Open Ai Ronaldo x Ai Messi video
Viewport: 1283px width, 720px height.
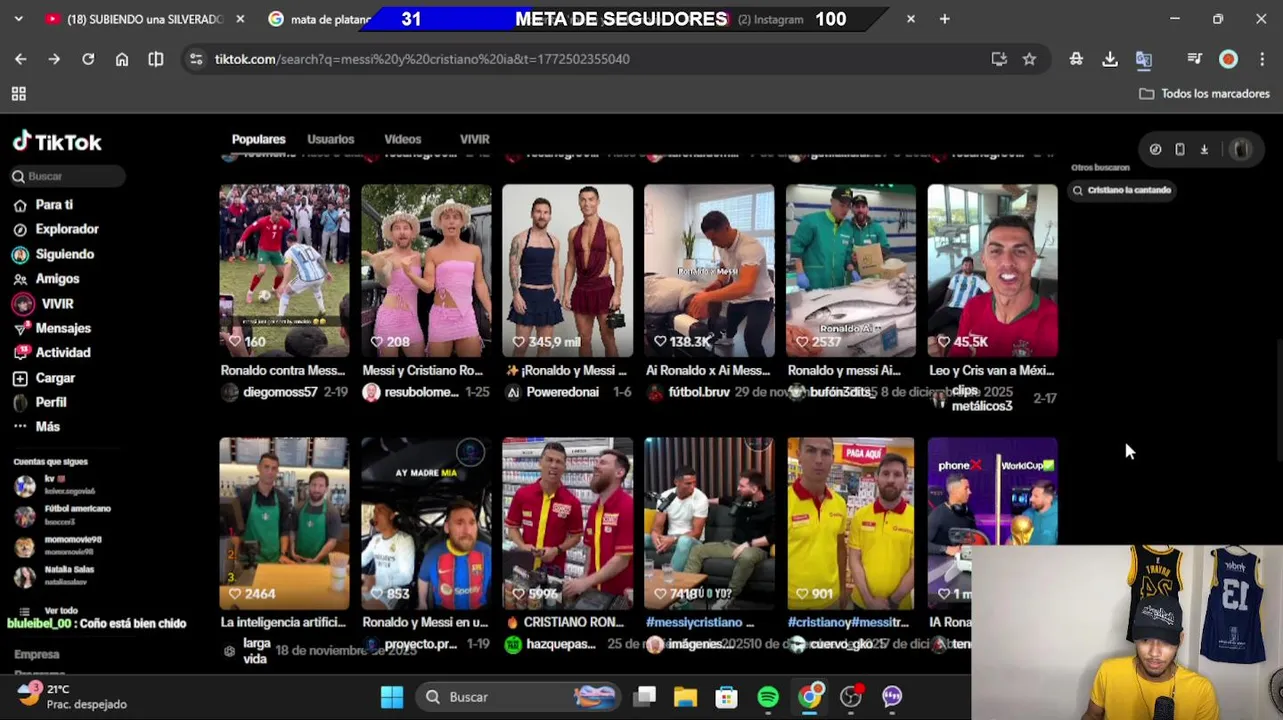click(x=709, y=270)
